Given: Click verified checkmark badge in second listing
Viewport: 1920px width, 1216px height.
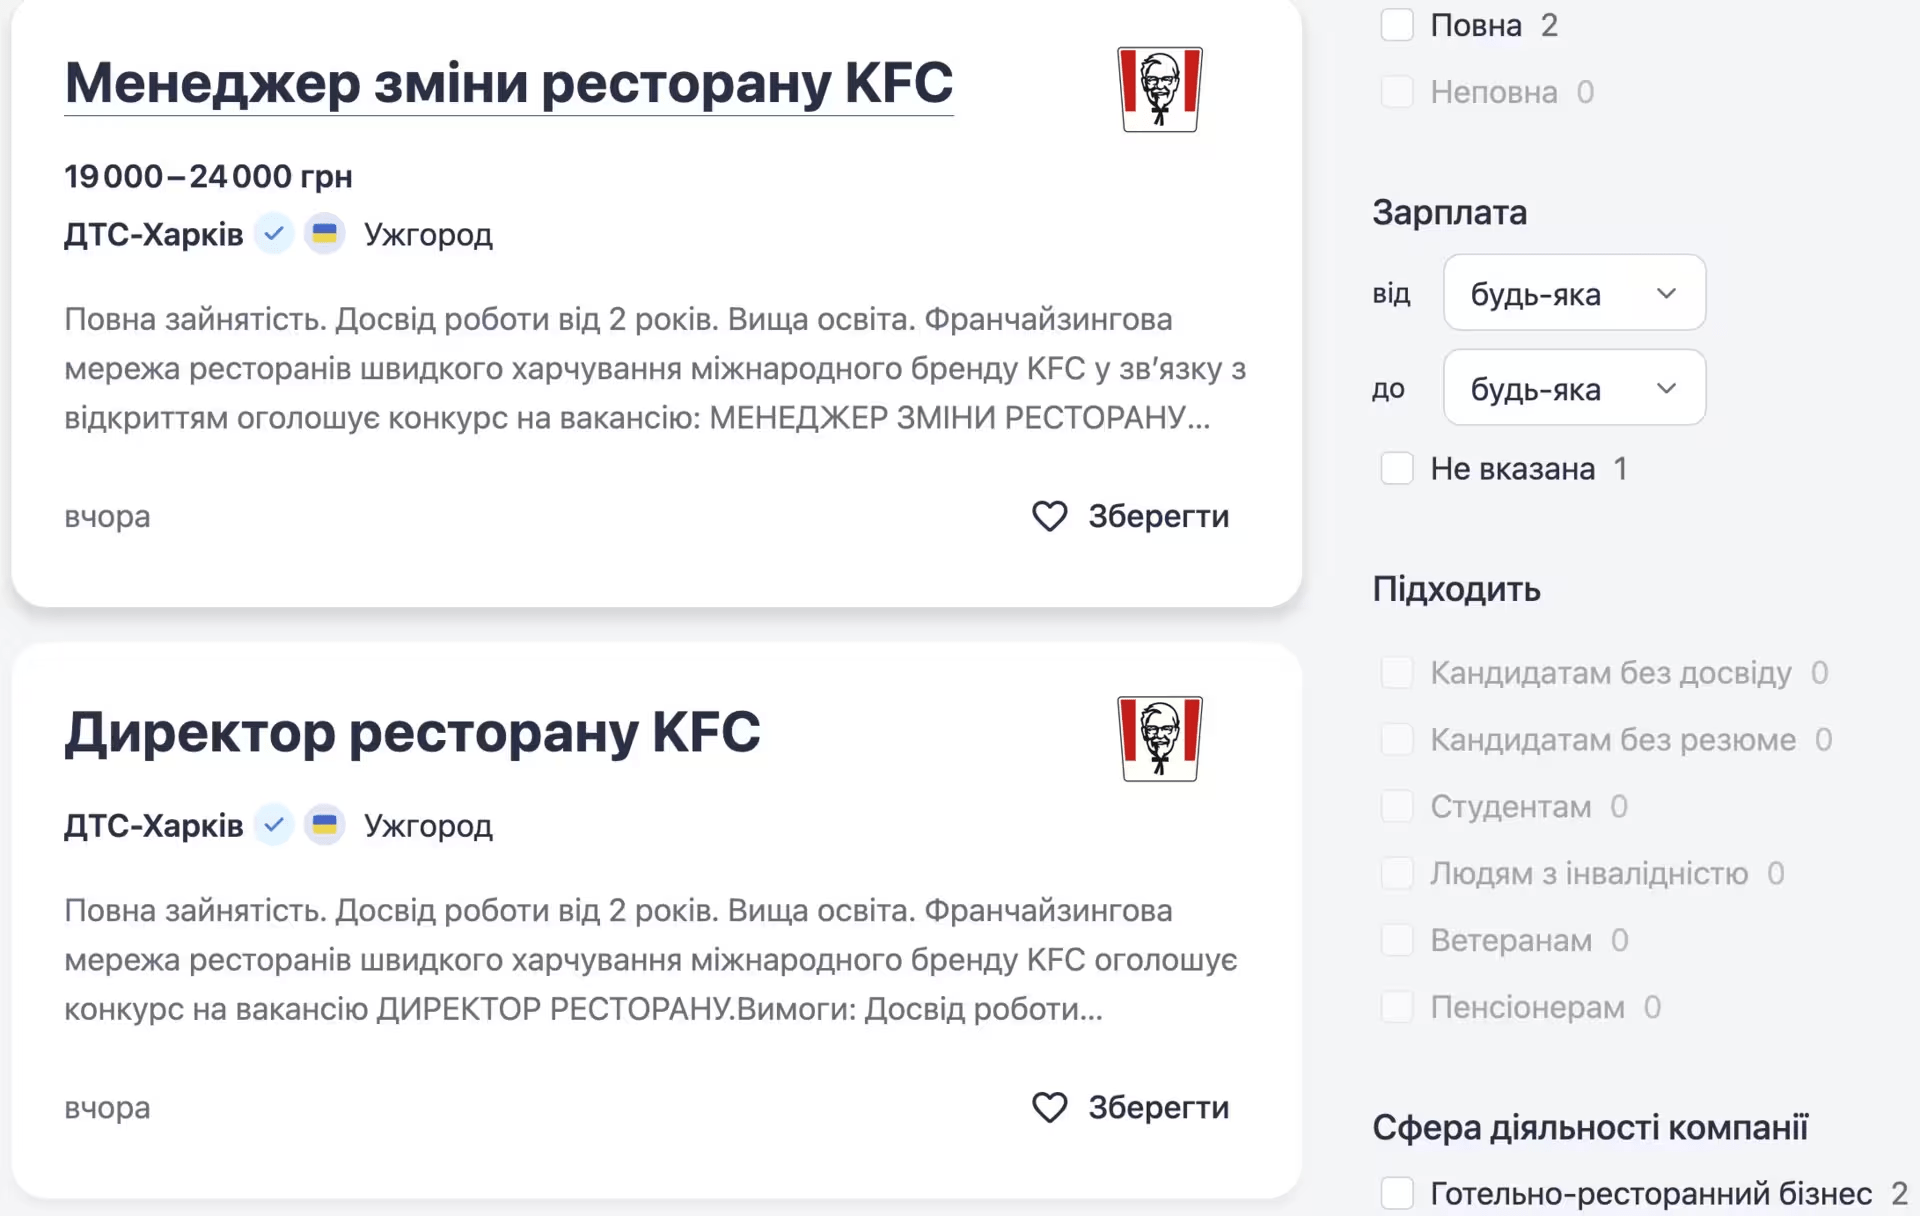Looking at the screenshot, I should coord(273,825).
